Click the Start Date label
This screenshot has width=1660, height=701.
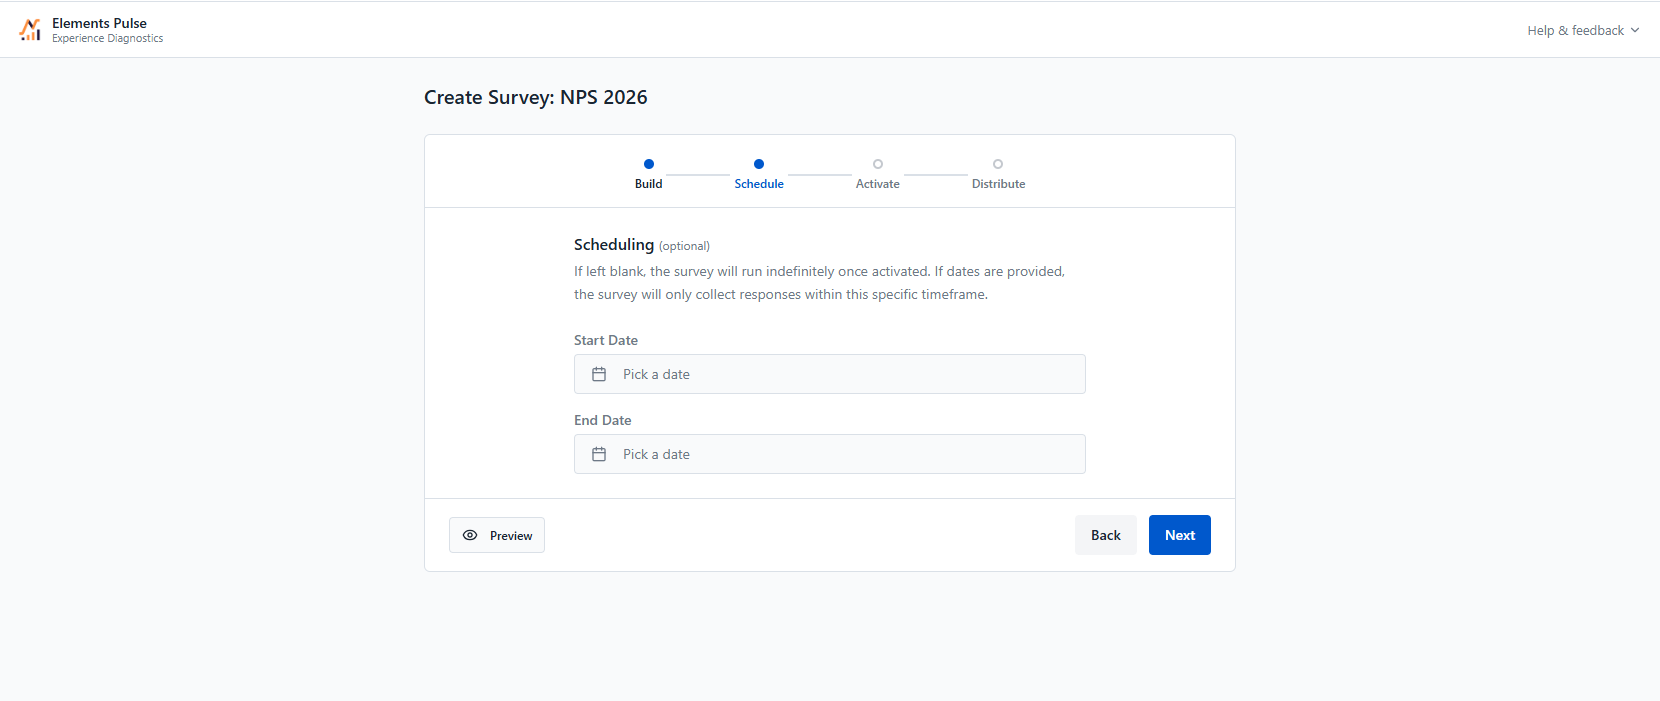click(x=606, y=340)
